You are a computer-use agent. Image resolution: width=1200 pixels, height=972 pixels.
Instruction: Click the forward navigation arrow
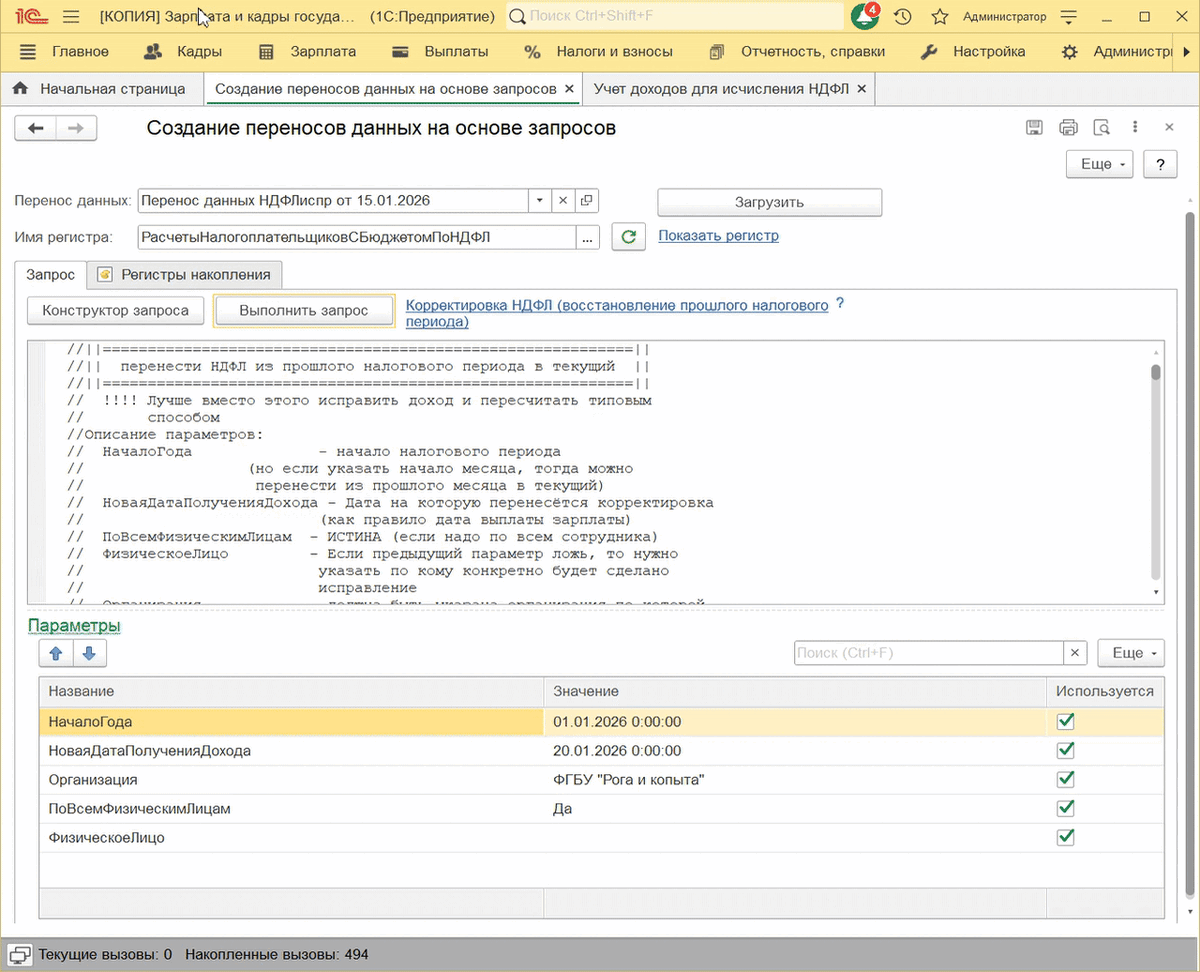click(x=76, y=128)
